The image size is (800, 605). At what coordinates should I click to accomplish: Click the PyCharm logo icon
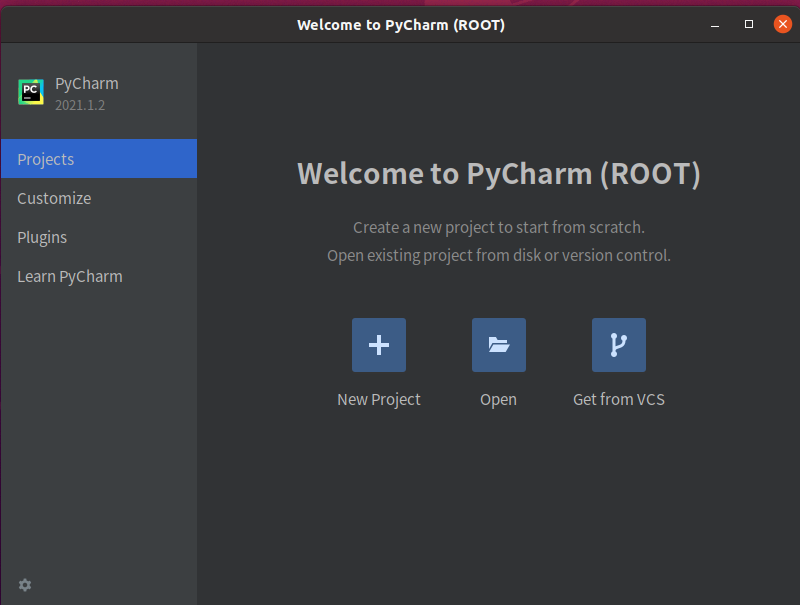31,92
